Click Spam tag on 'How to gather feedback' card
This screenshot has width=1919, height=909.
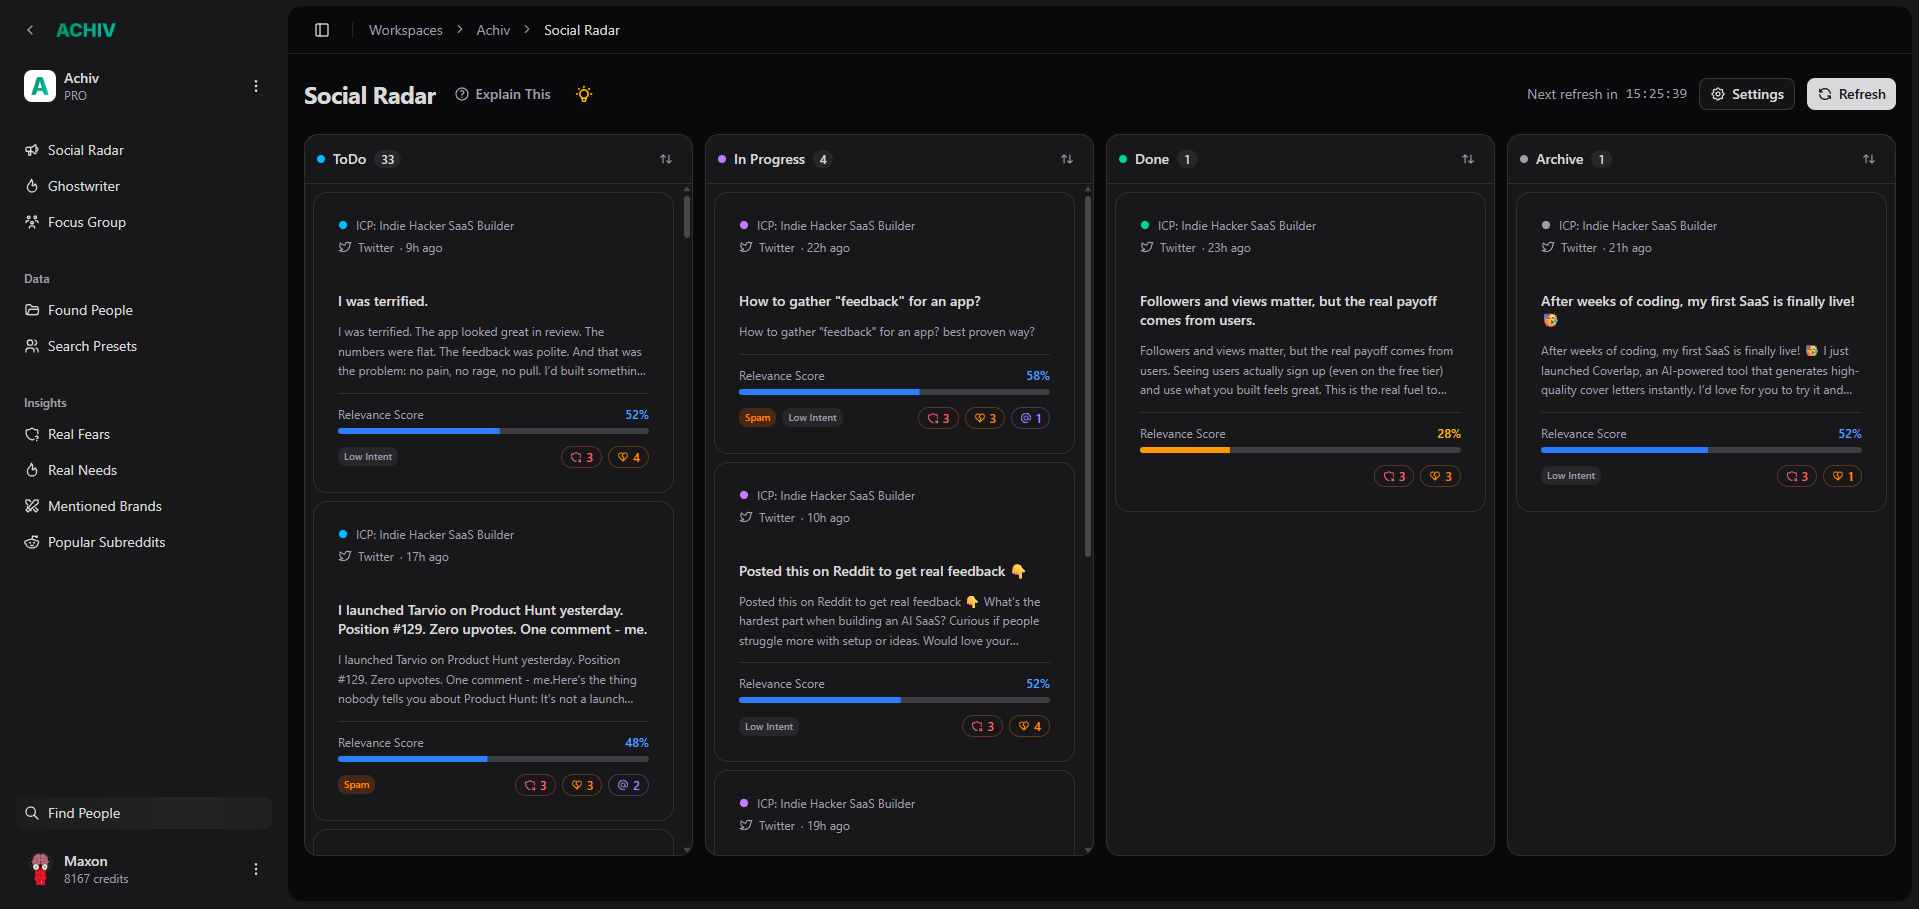757,418
